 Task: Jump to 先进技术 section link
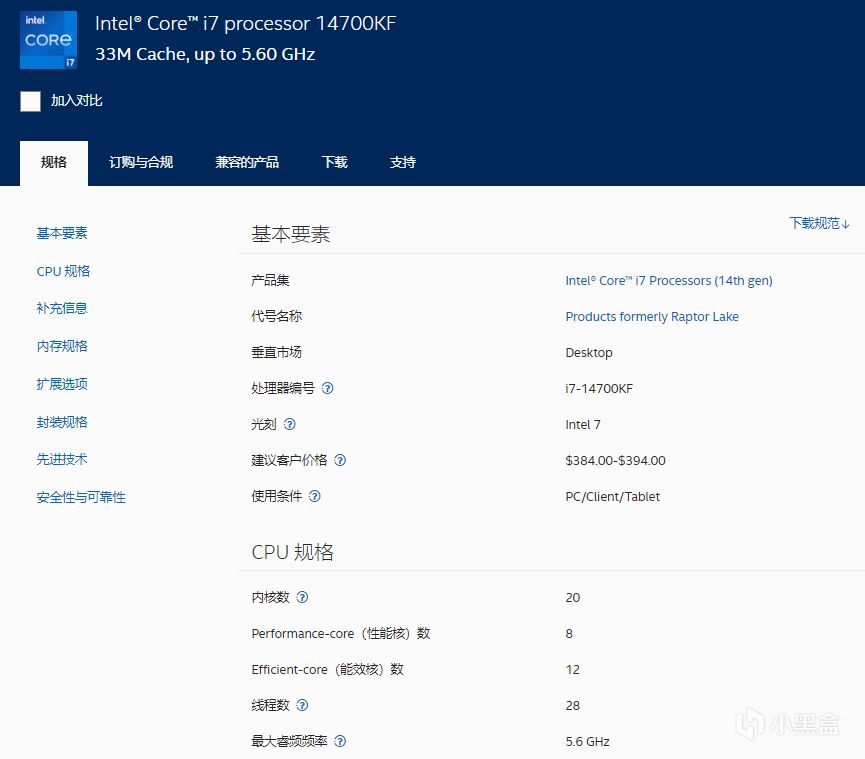click(x=62, y=459)
